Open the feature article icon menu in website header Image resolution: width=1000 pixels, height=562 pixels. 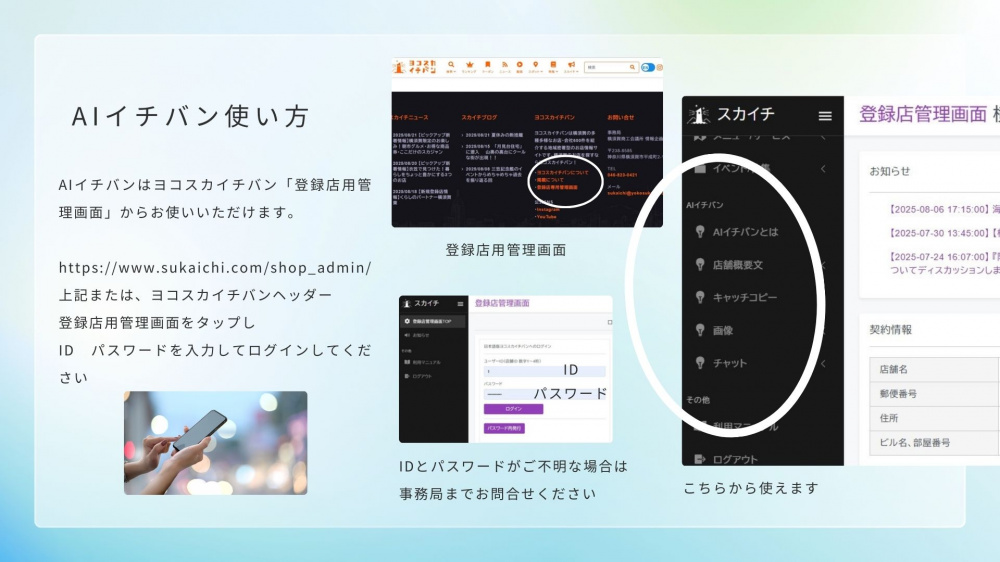coord(554,66)
